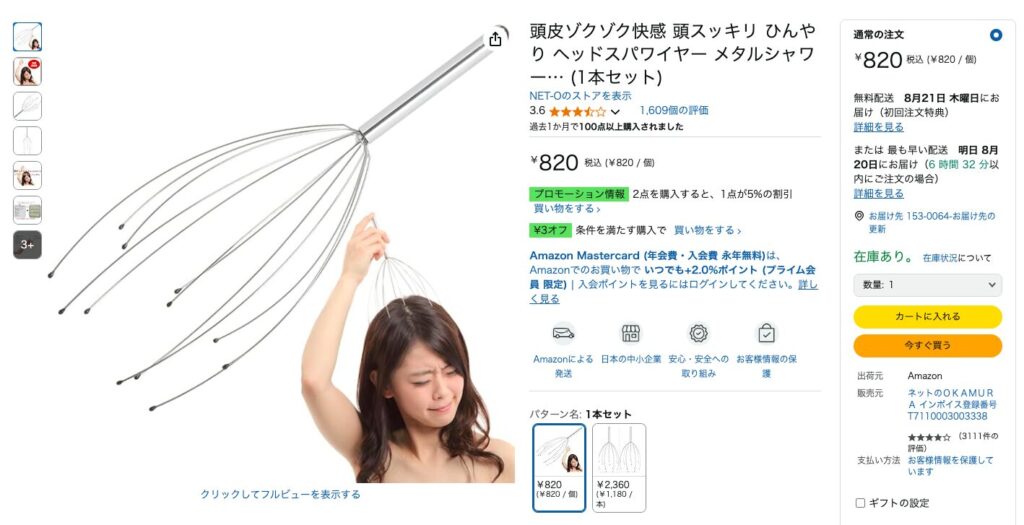The width and height of the screenshot is (1024, 525).
Task: Click the Amazon delivery truck icon
Action: click(563, 334)
